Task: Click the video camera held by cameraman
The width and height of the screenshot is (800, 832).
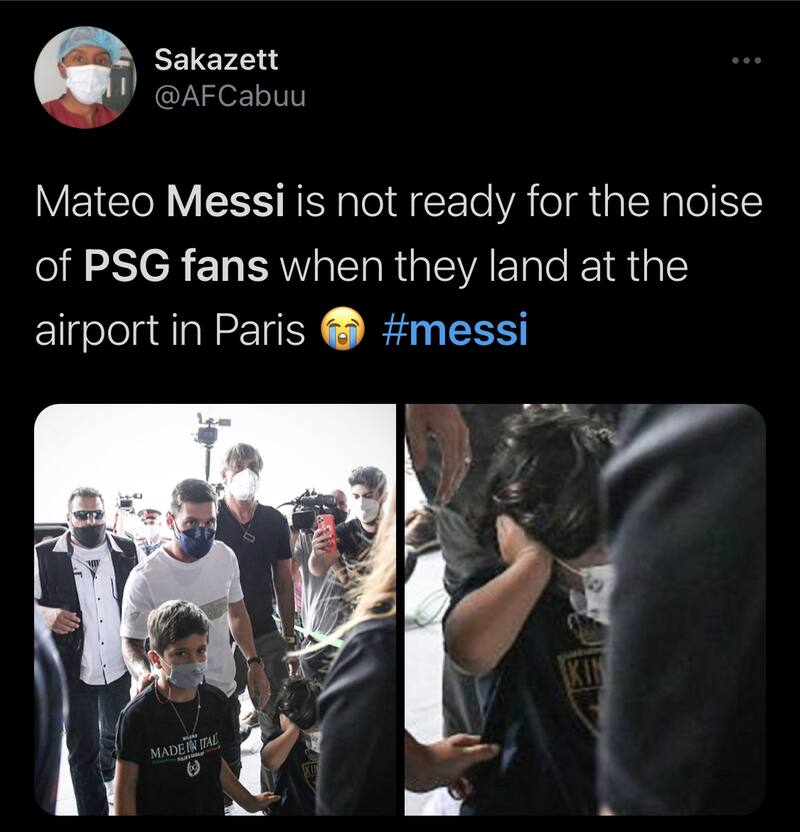Action: (x=311, y=510)
